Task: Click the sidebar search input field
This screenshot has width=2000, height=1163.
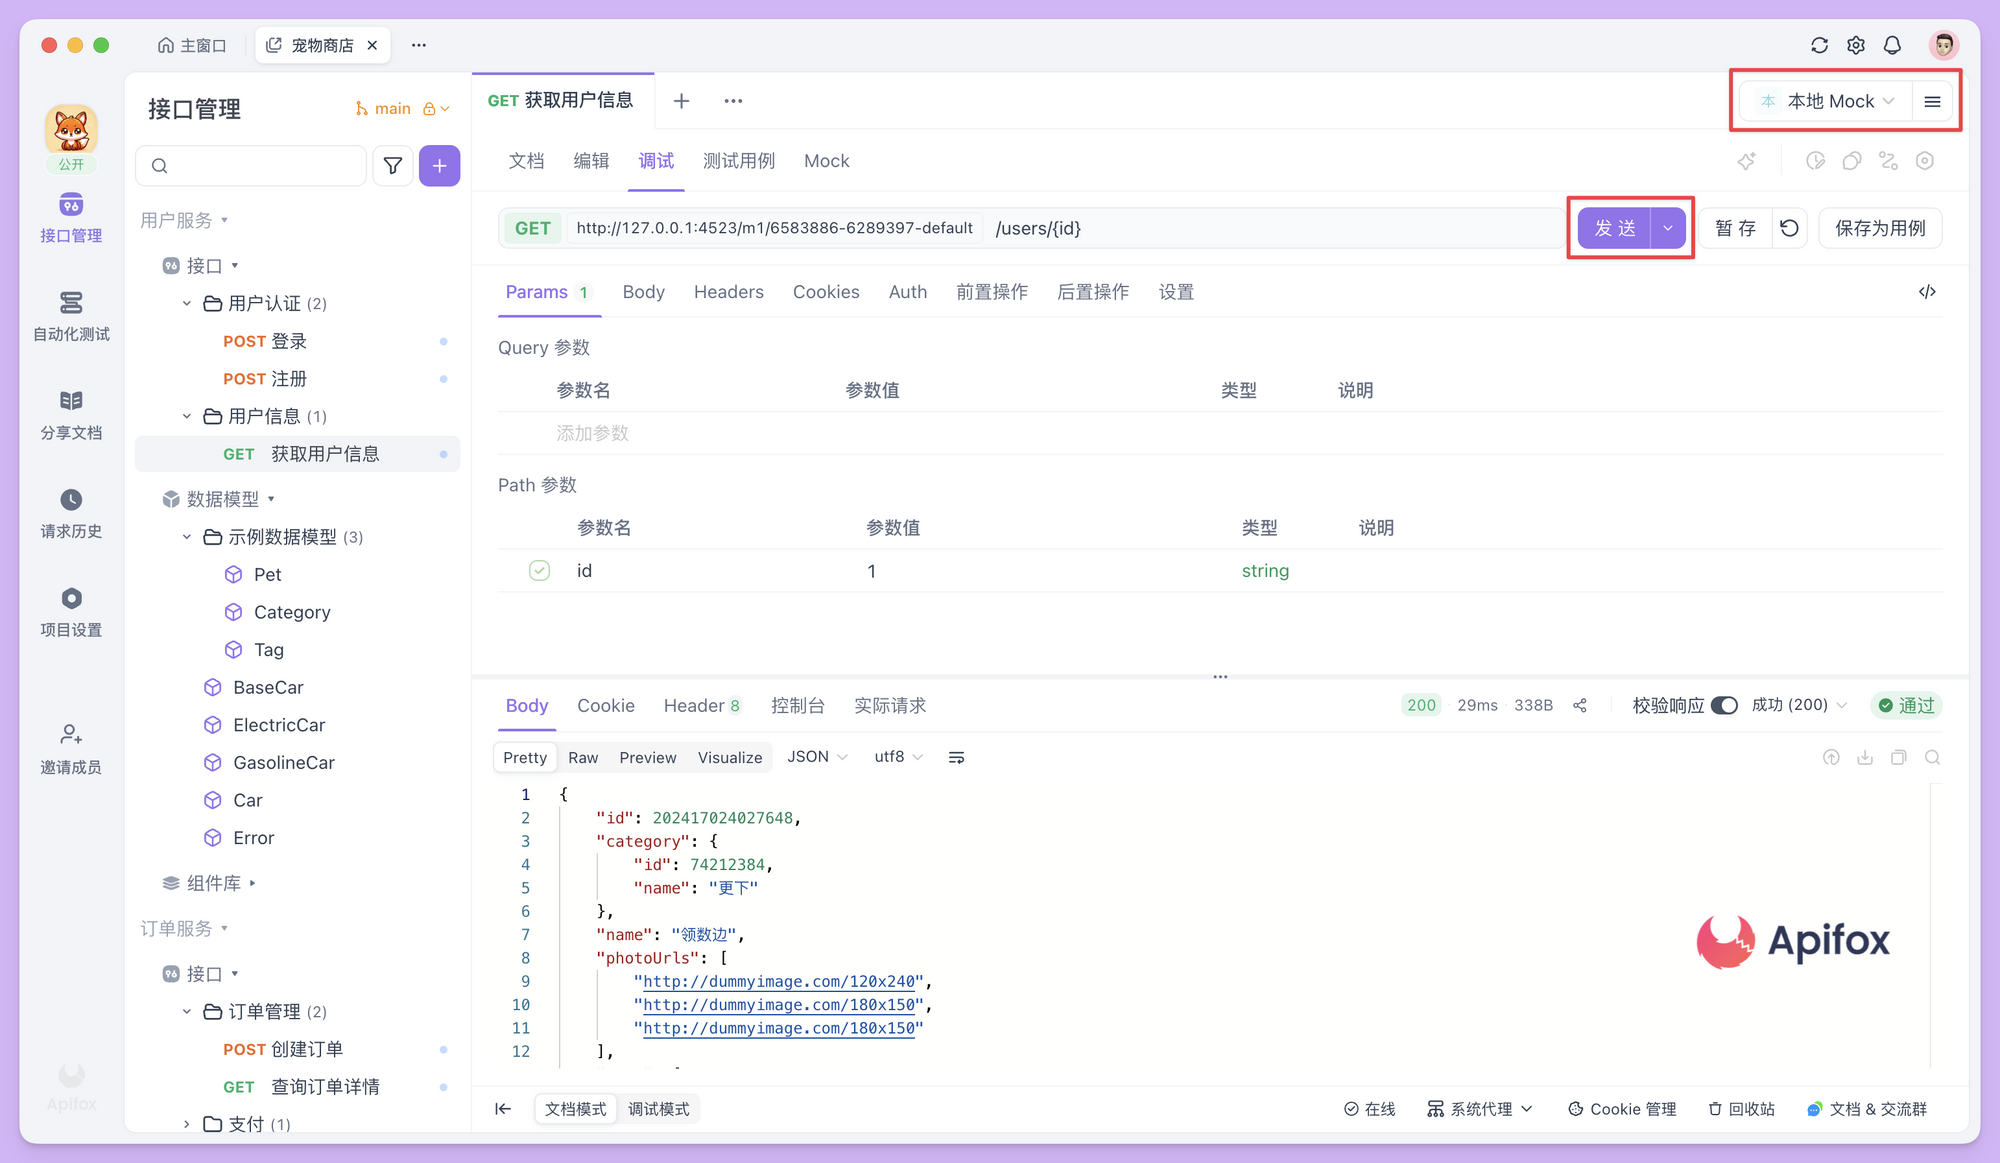Action: click(262, 166)
